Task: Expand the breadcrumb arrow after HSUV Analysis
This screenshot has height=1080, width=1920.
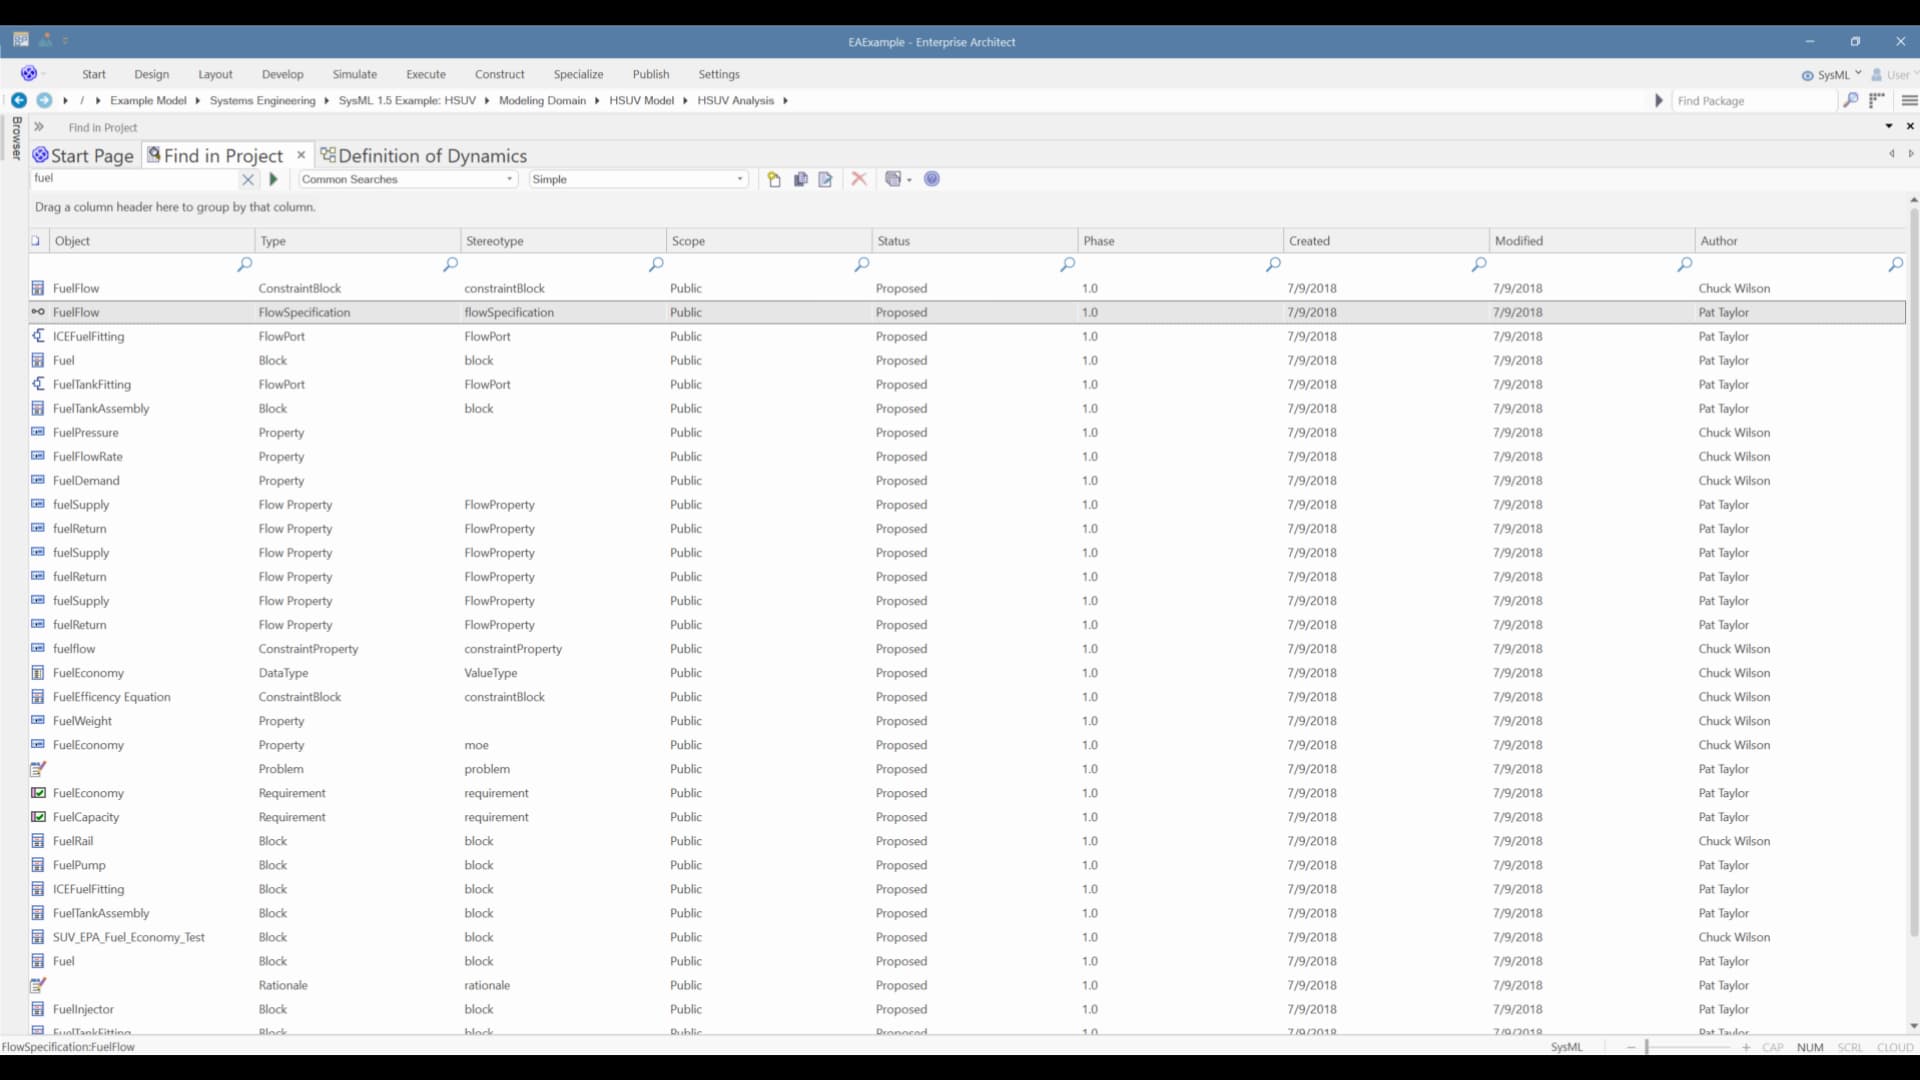Action: pyautogui.click(x=786, y=100)
